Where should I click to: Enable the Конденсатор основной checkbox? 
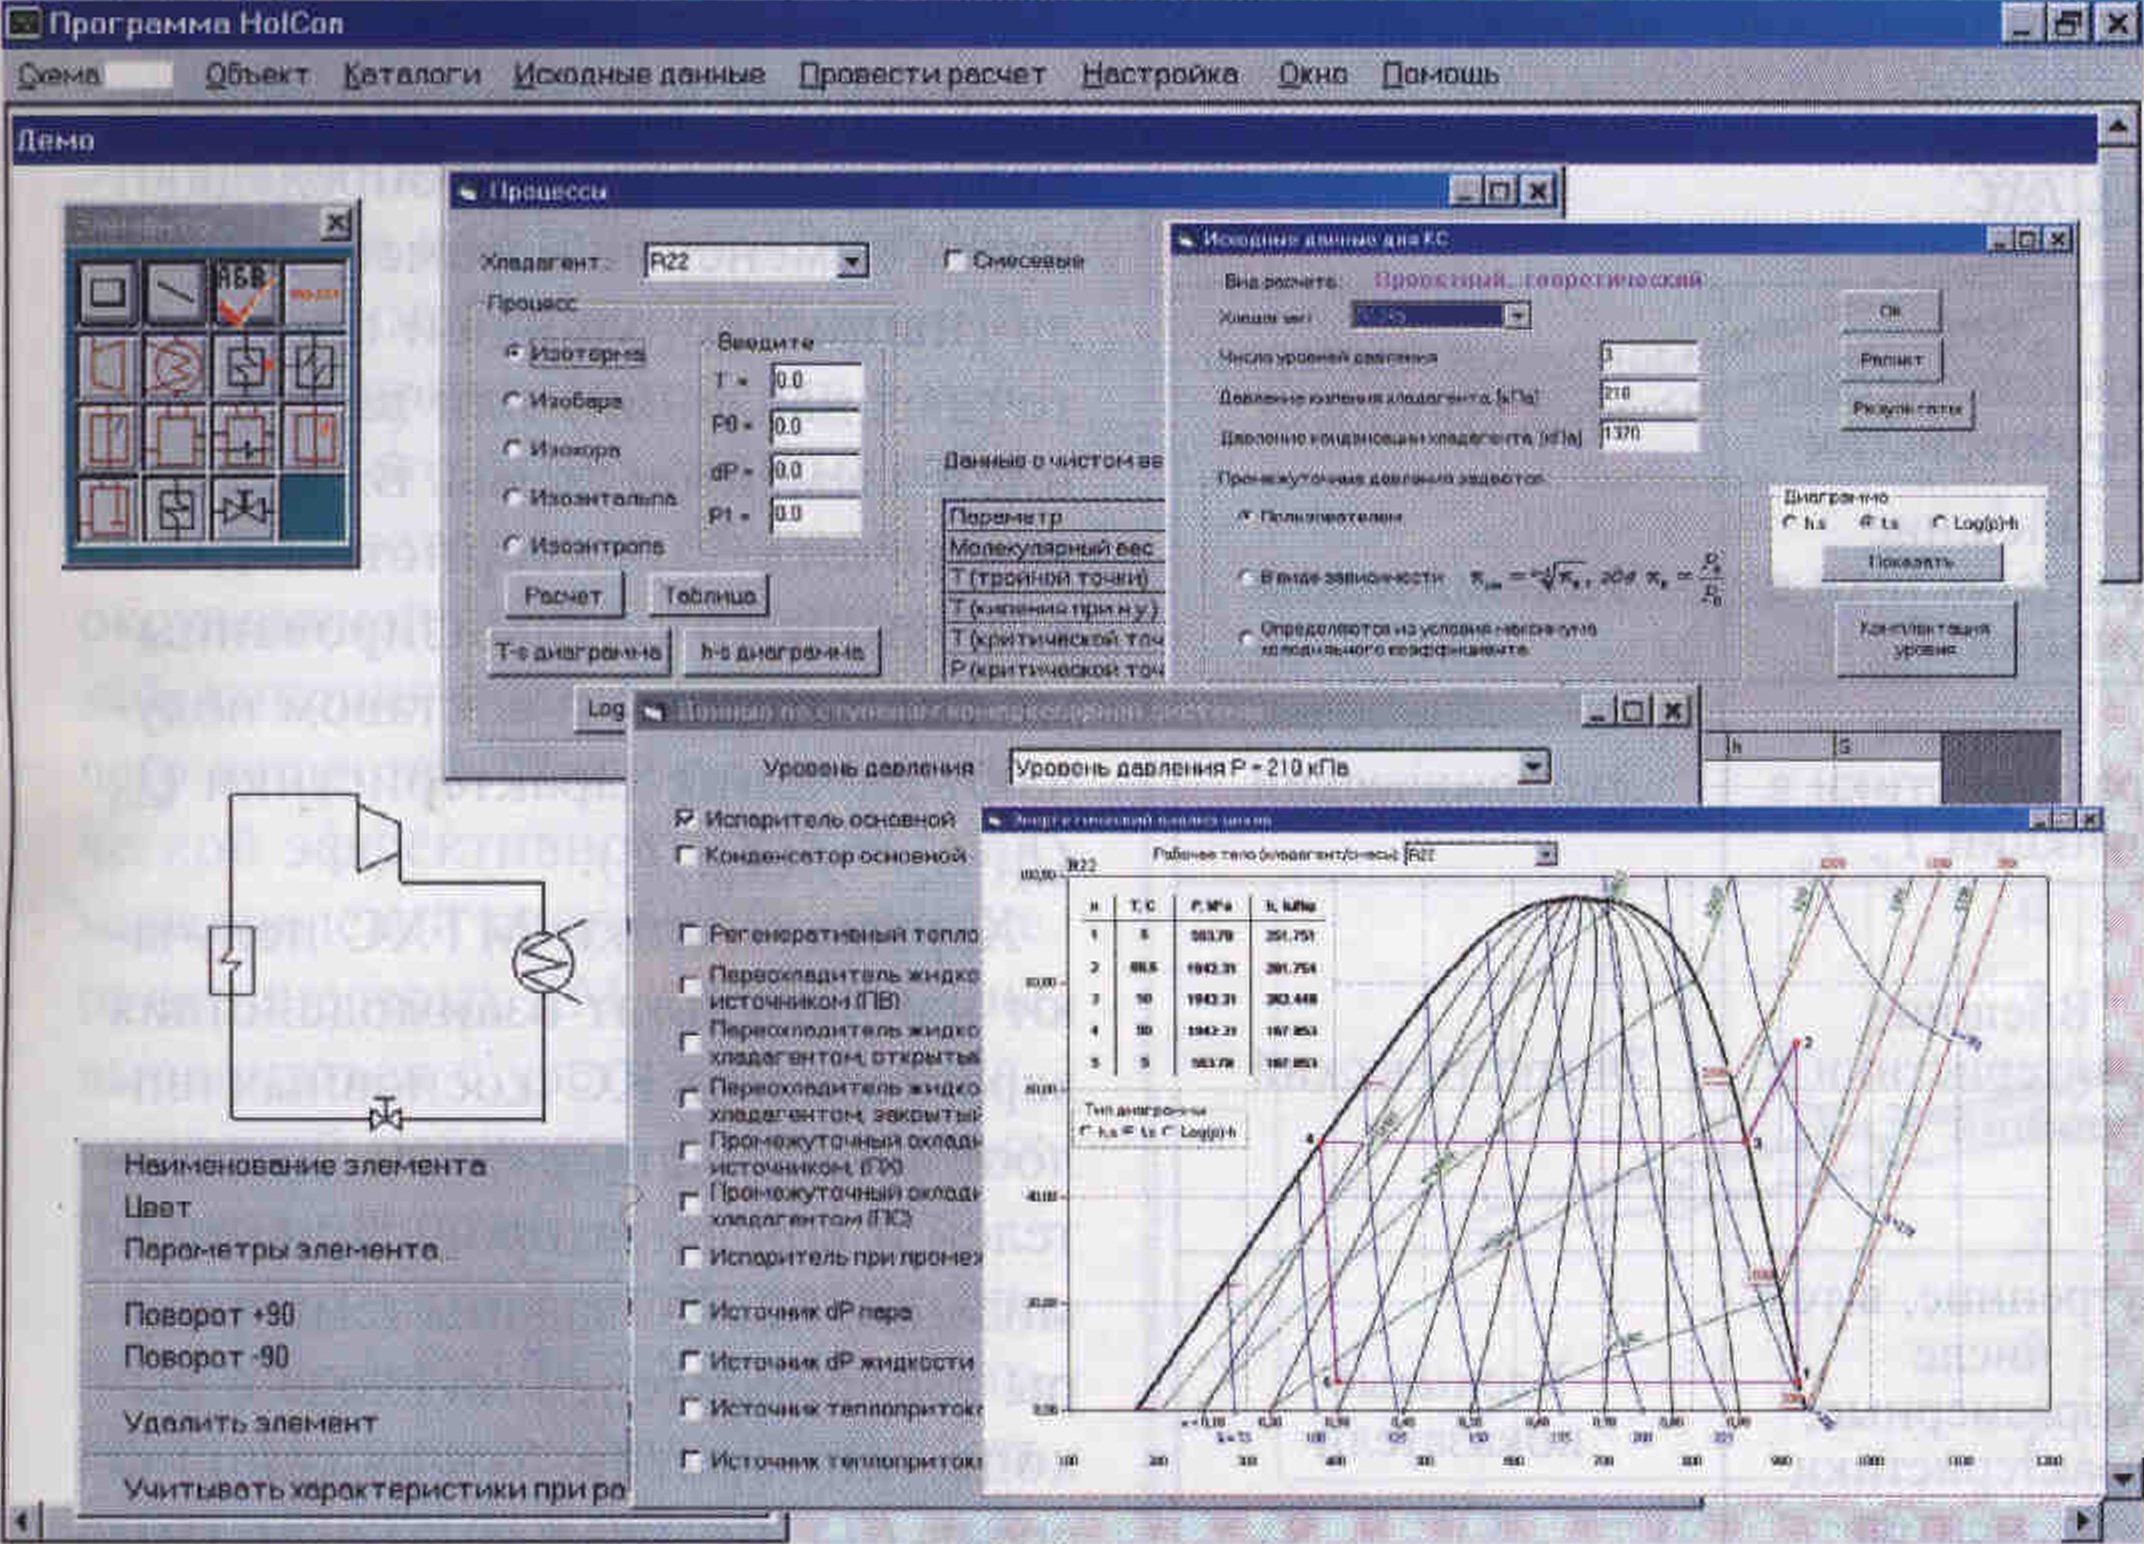point(686,856)
